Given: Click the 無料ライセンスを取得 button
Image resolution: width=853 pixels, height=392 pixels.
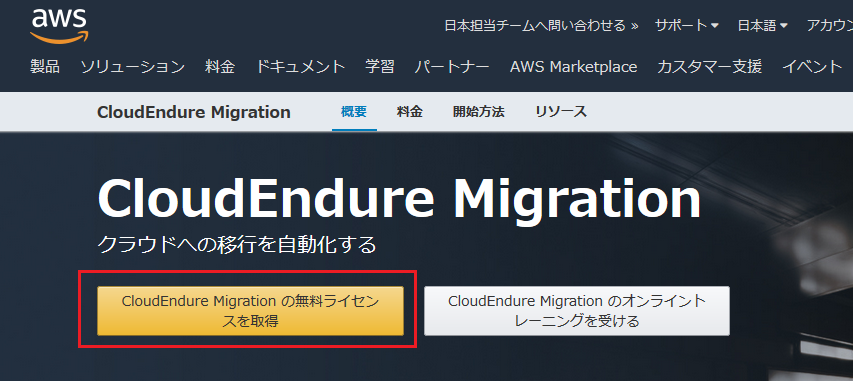Looking at the screenshot, I should (250, 311).
